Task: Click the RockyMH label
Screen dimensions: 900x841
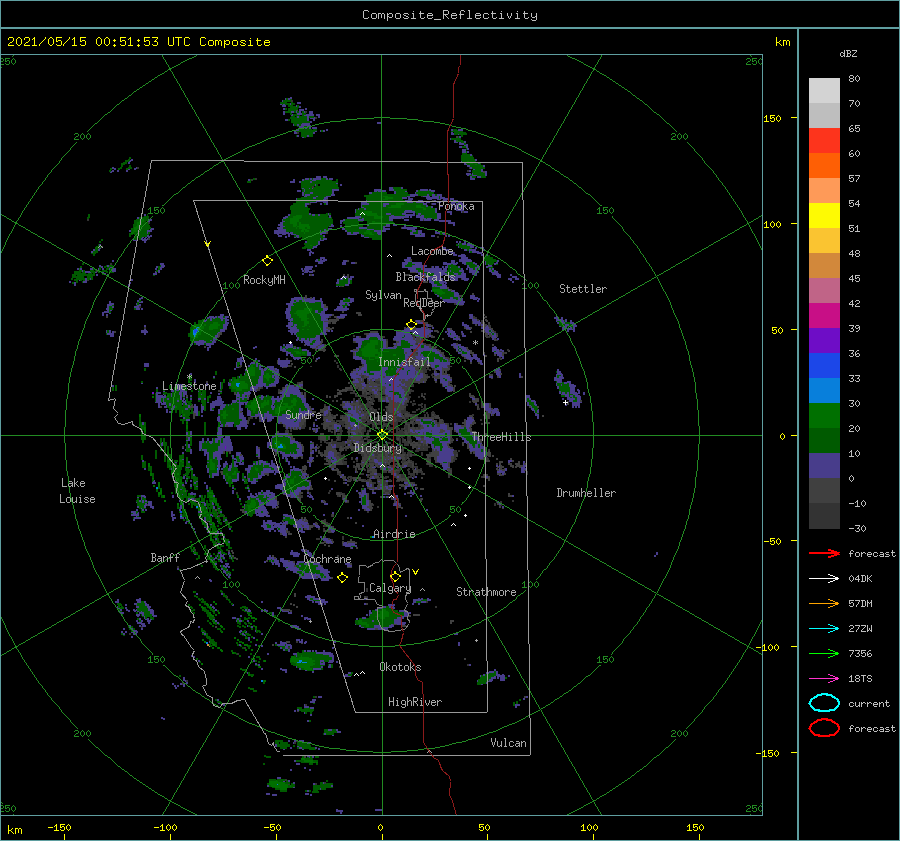Action: 264,280
